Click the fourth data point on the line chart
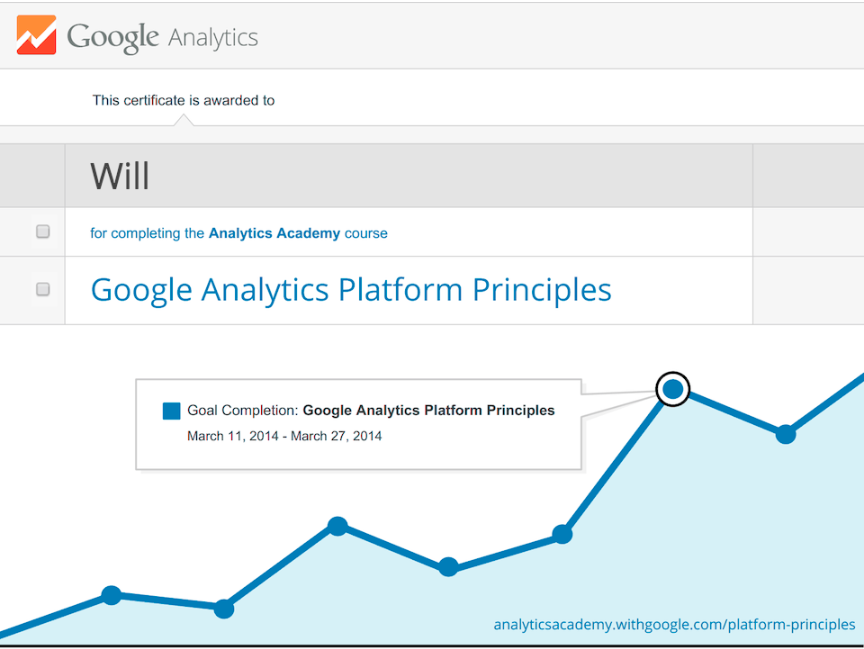The height and width of the screenshot is (649, 864). point(449,567)
